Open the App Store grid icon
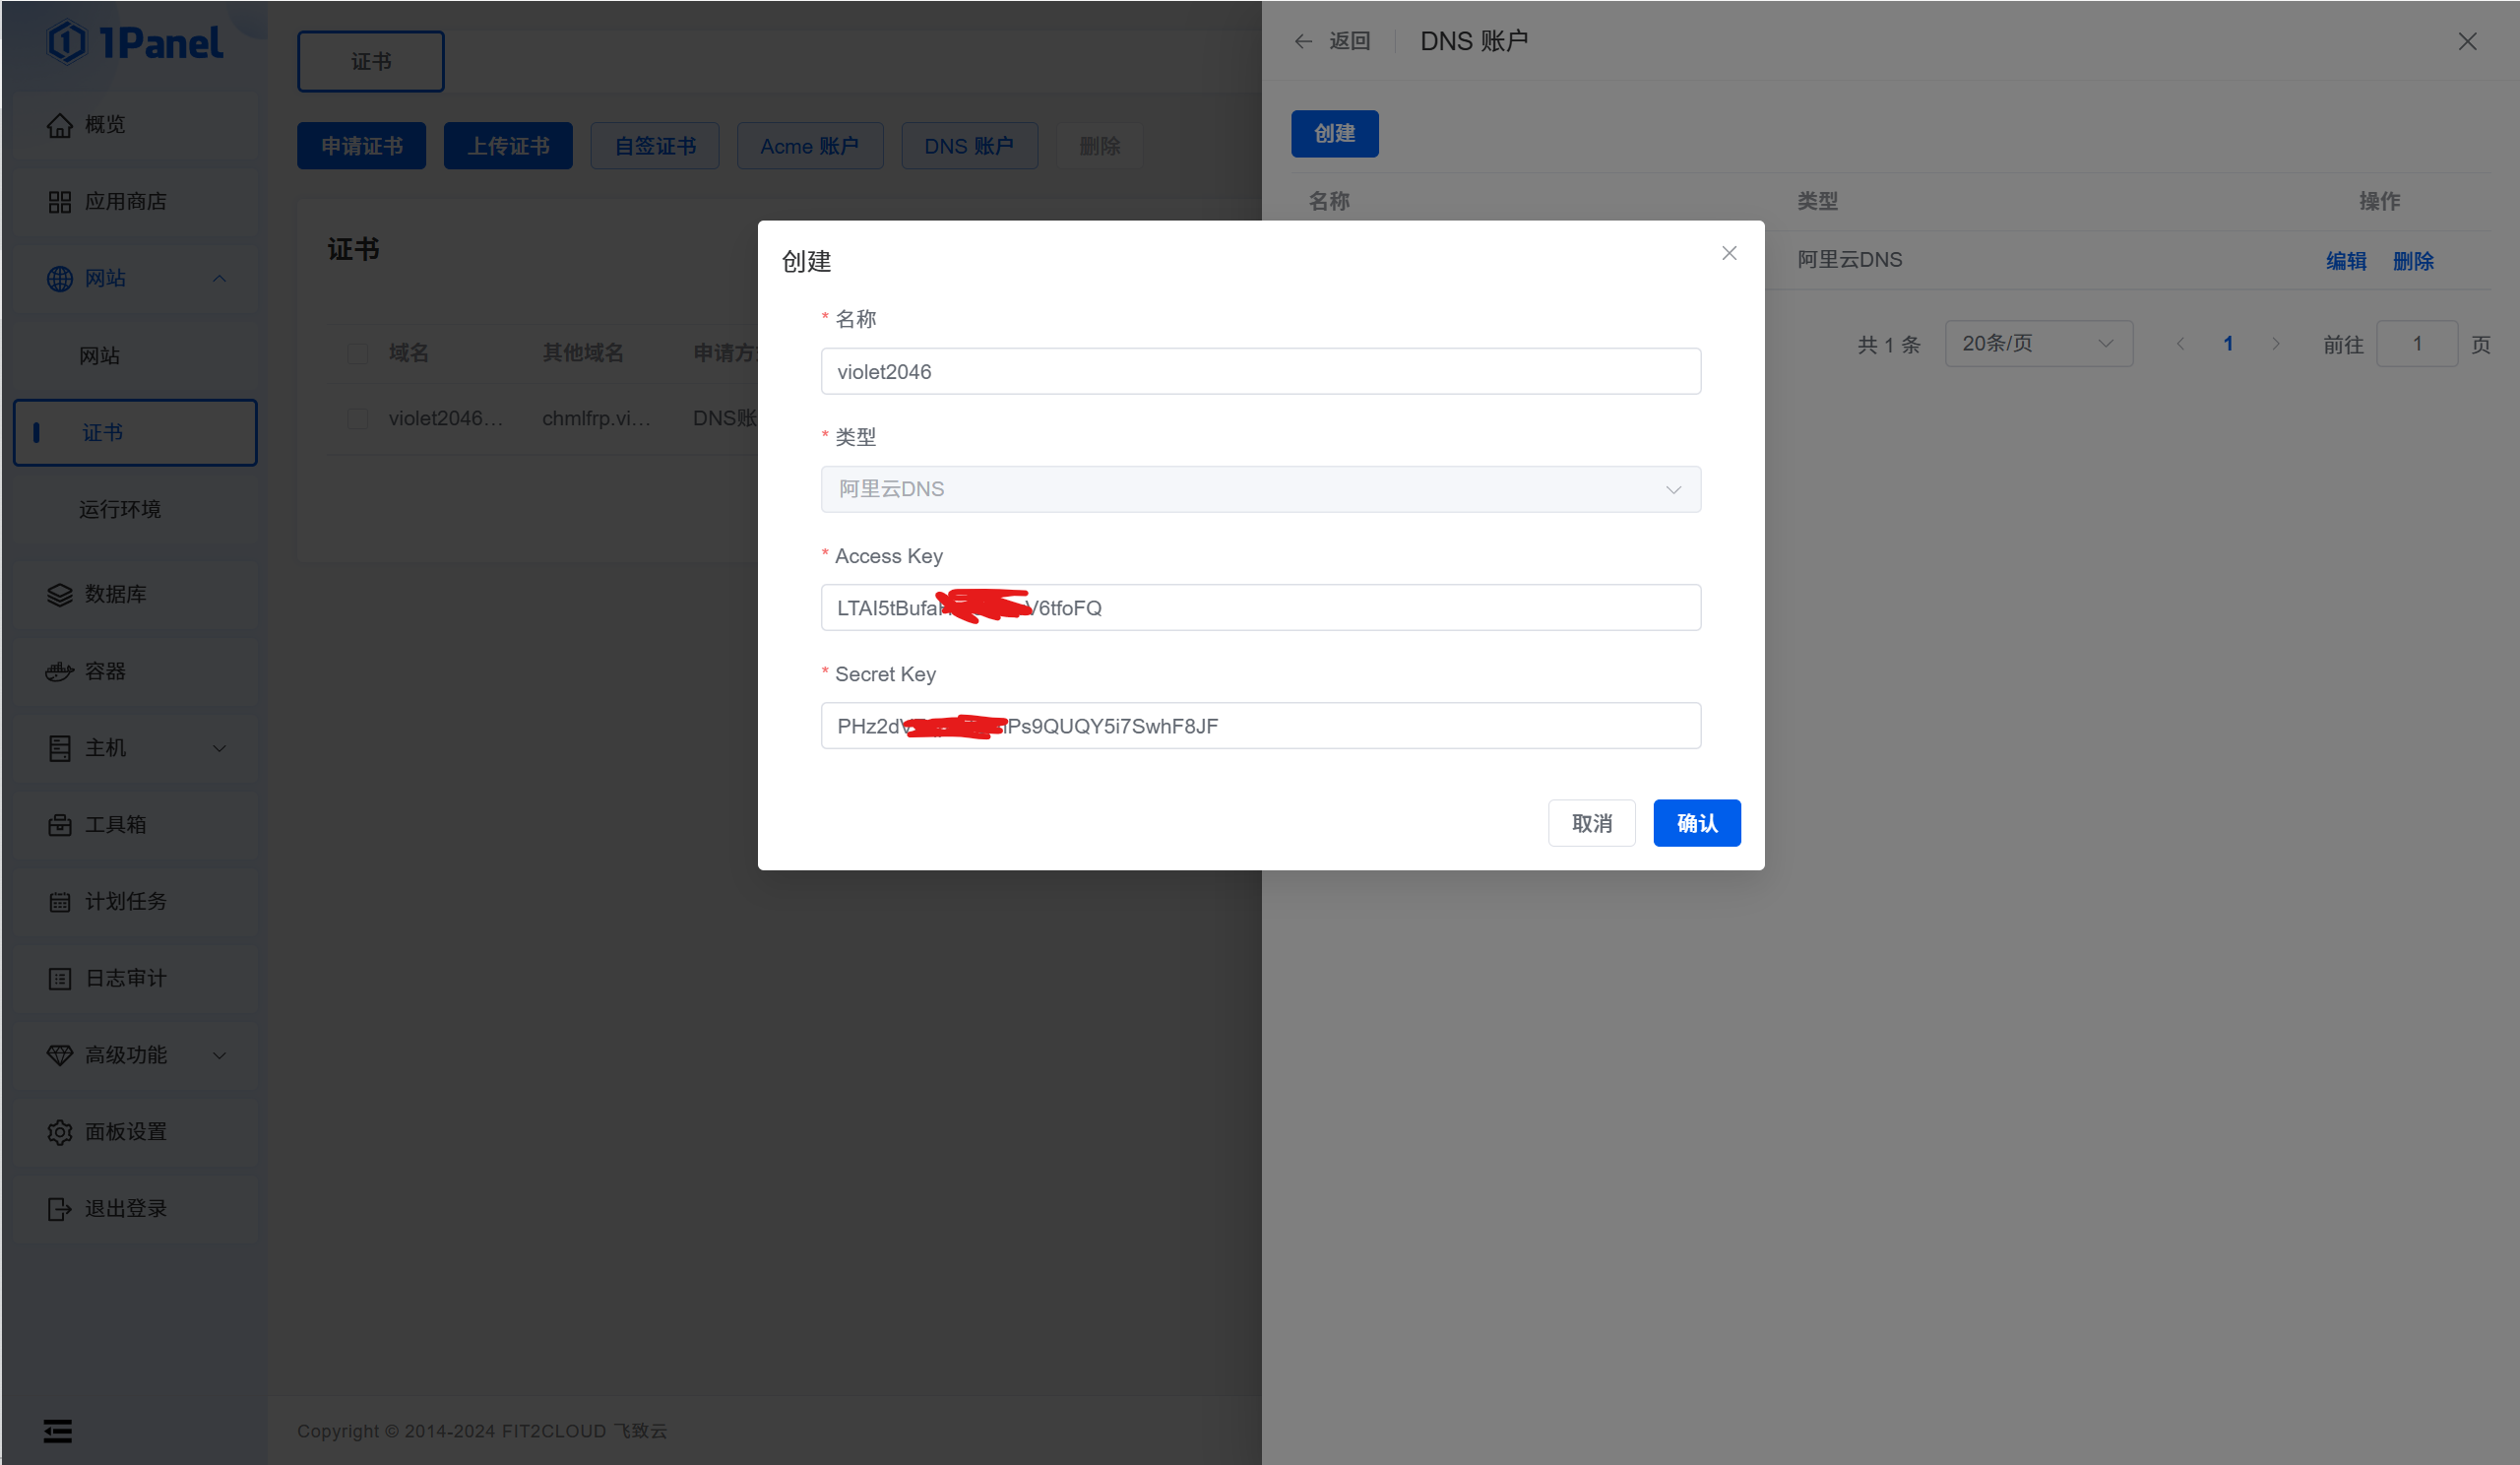 (x=59, y=202)
